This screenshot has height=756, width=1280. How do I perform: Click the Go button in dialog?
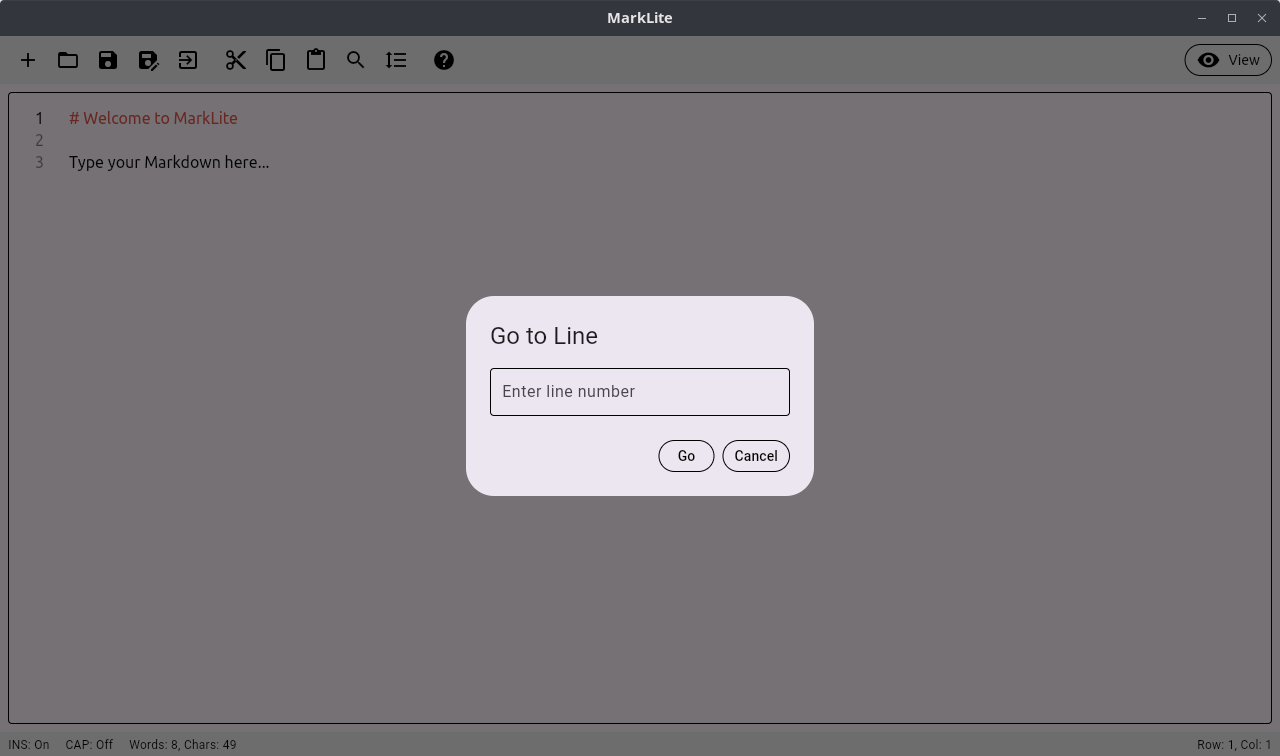pos(686,456)
